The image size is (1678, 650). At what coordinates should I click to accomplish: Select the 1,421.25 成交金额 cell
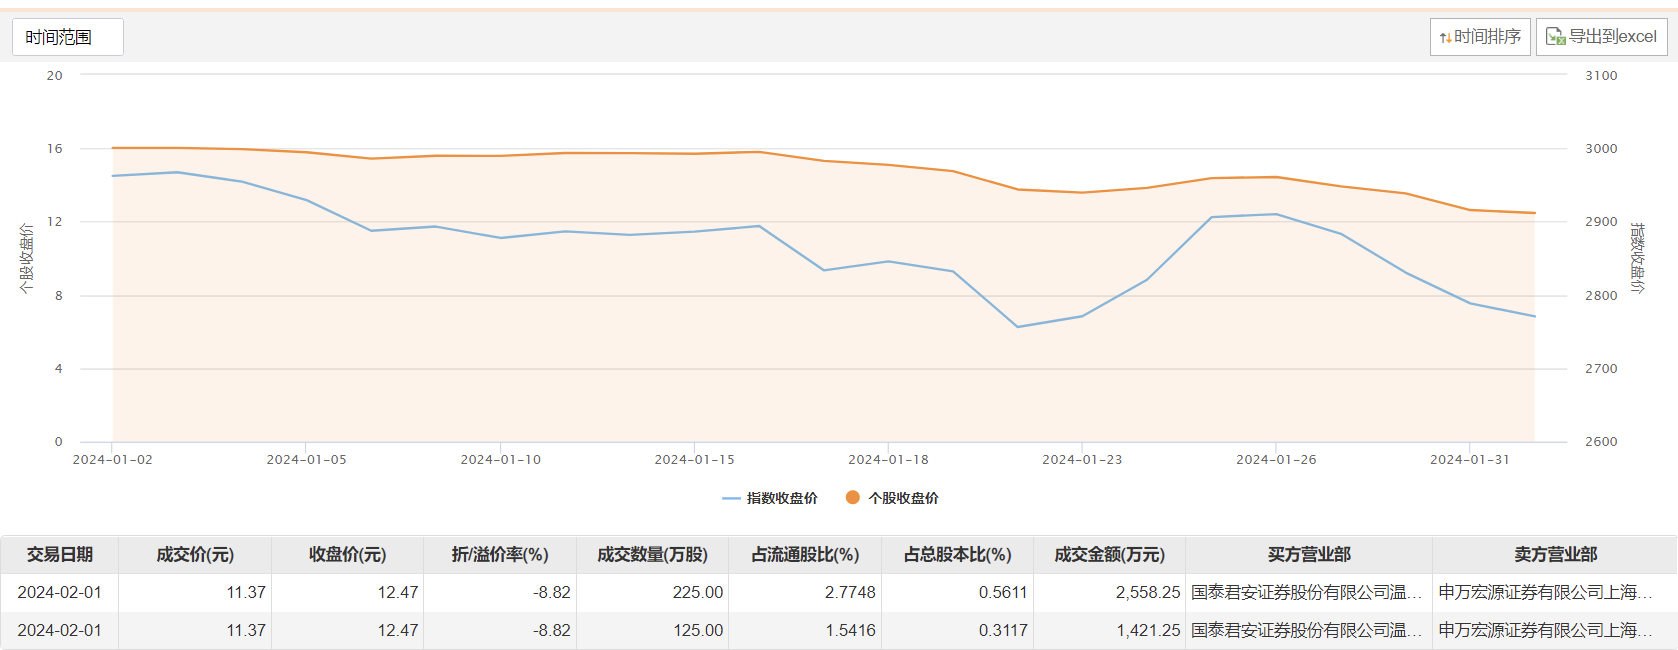coord(1109,630)
